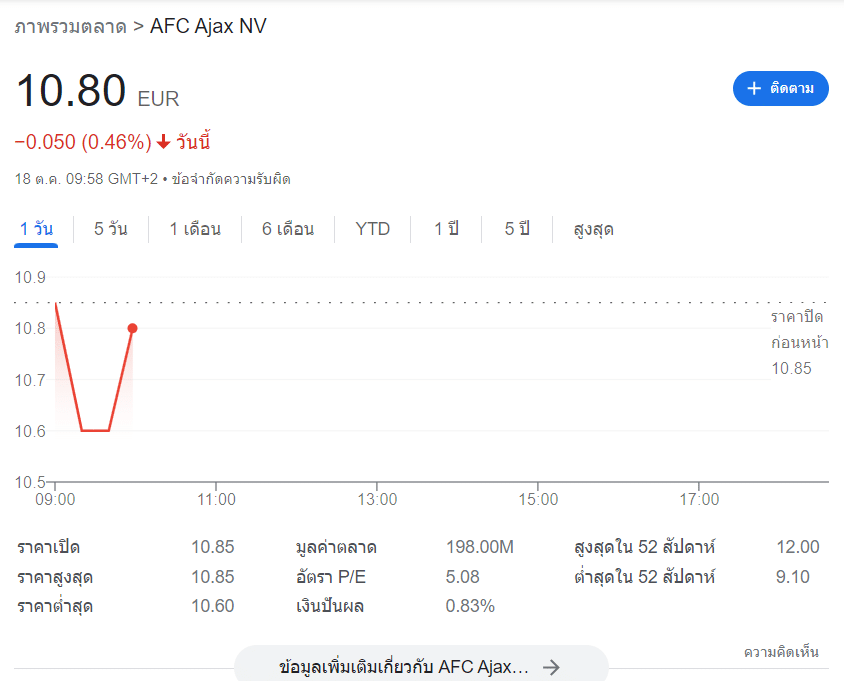Click the −0.050 (0.46%) change text

point(83,142)
